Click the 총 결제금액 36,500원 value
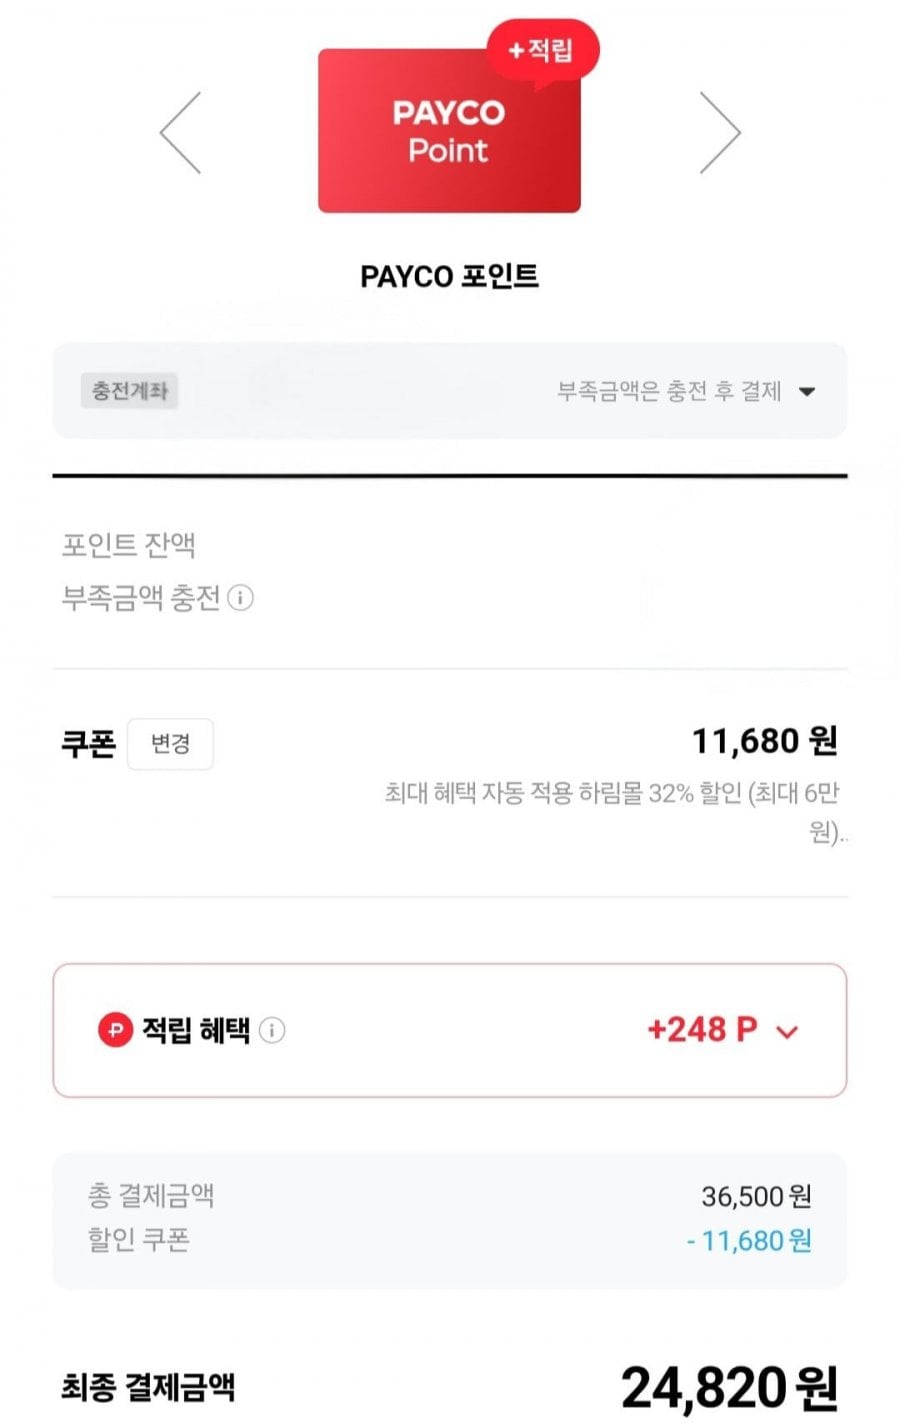 [756, 1196]
